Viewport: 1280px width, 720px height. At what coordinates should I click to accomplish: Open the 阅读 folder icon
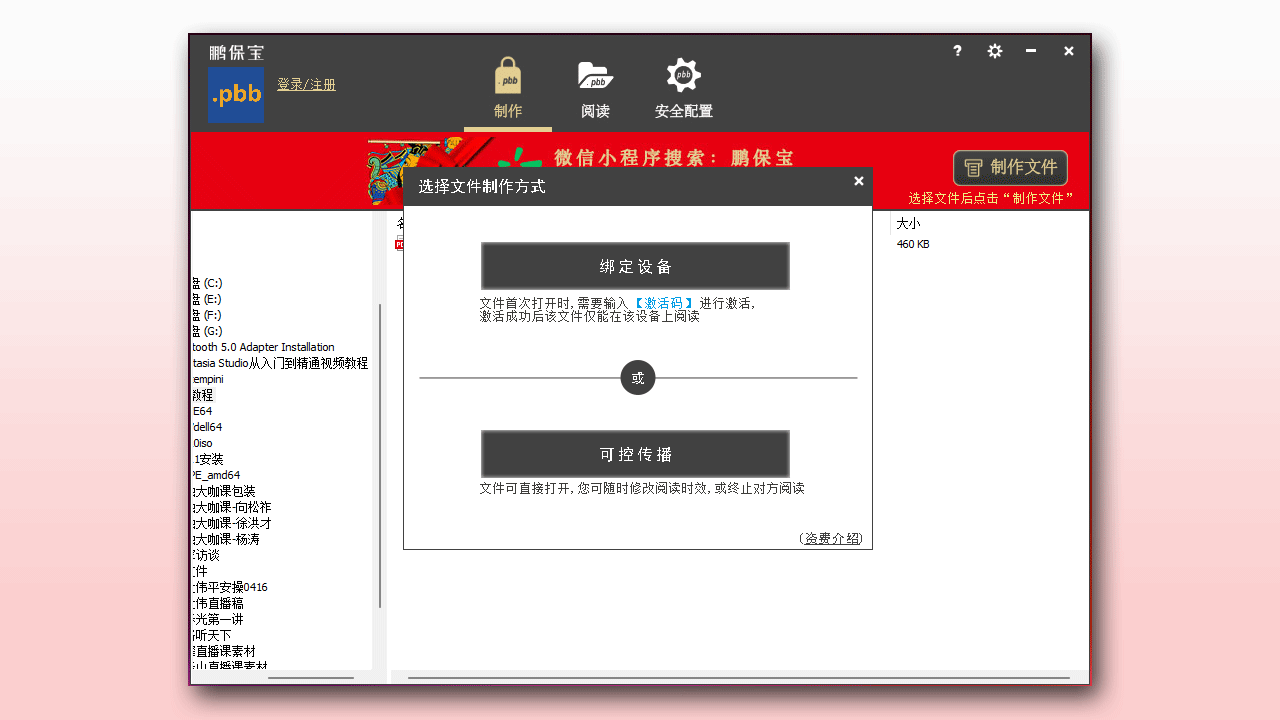click(x=595, y=74)
